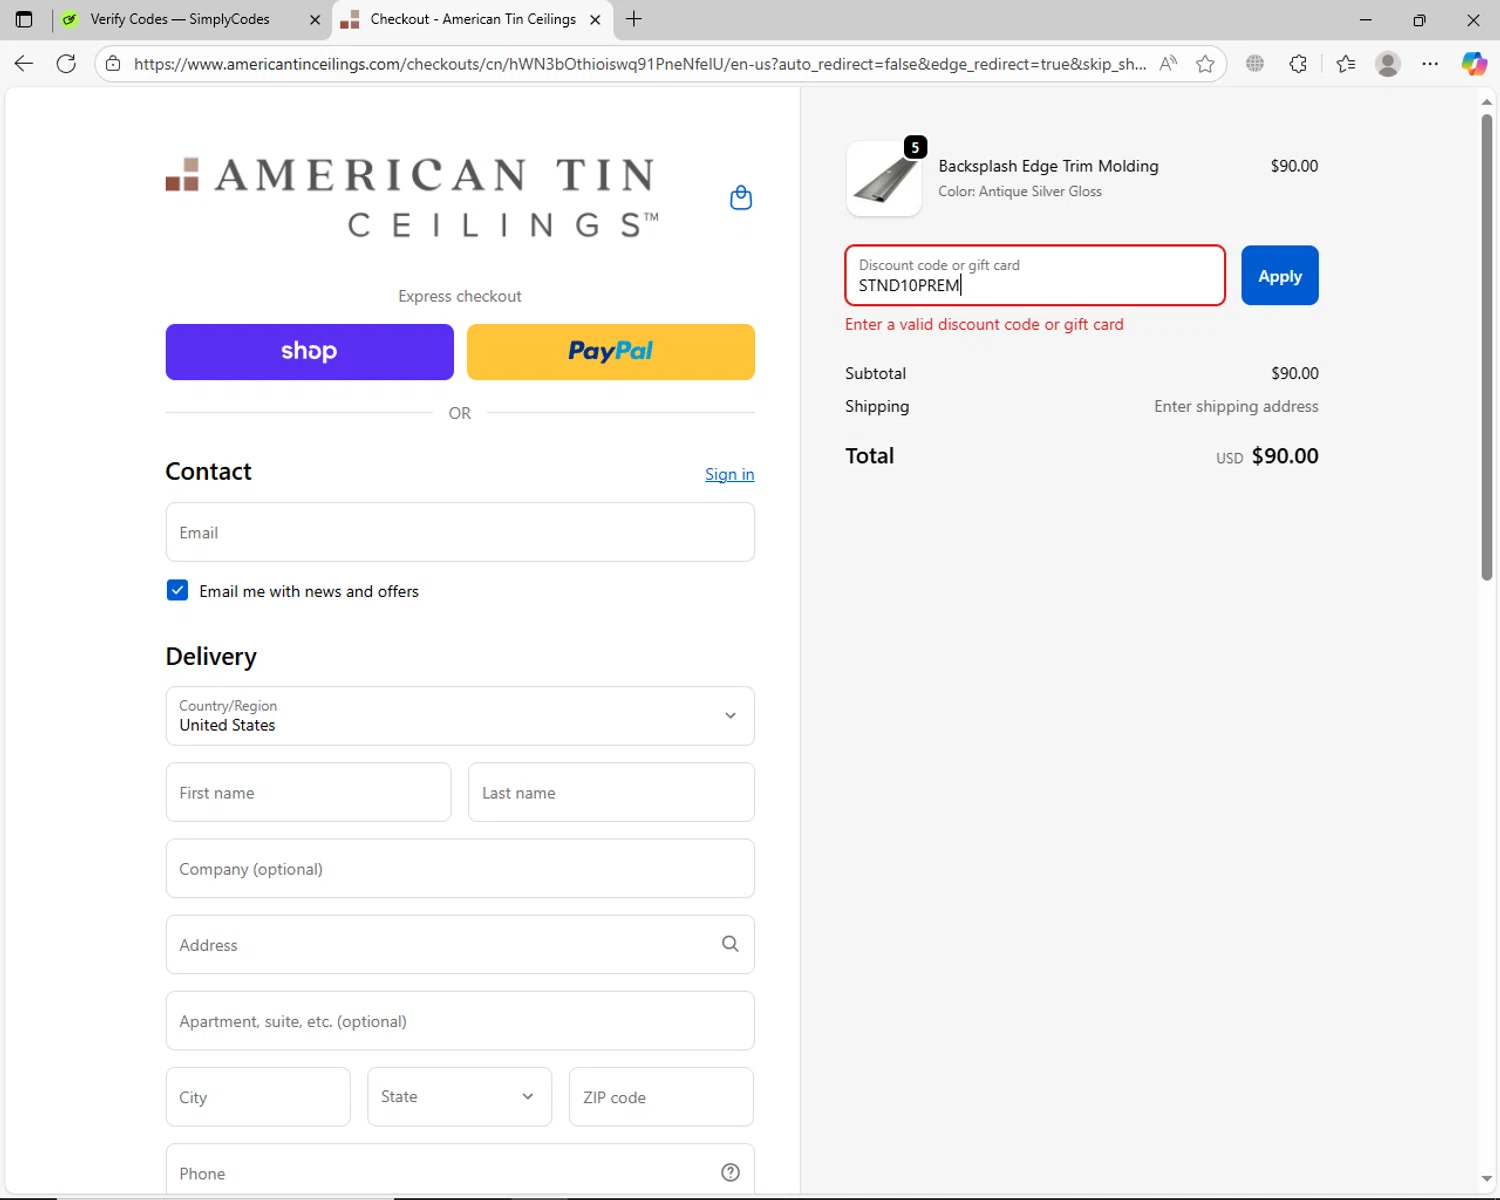The width and height of the screenshot is (1500, 1200).
Task: Open the Settings and more ellipsis menu
Action: click(1430, 64)
